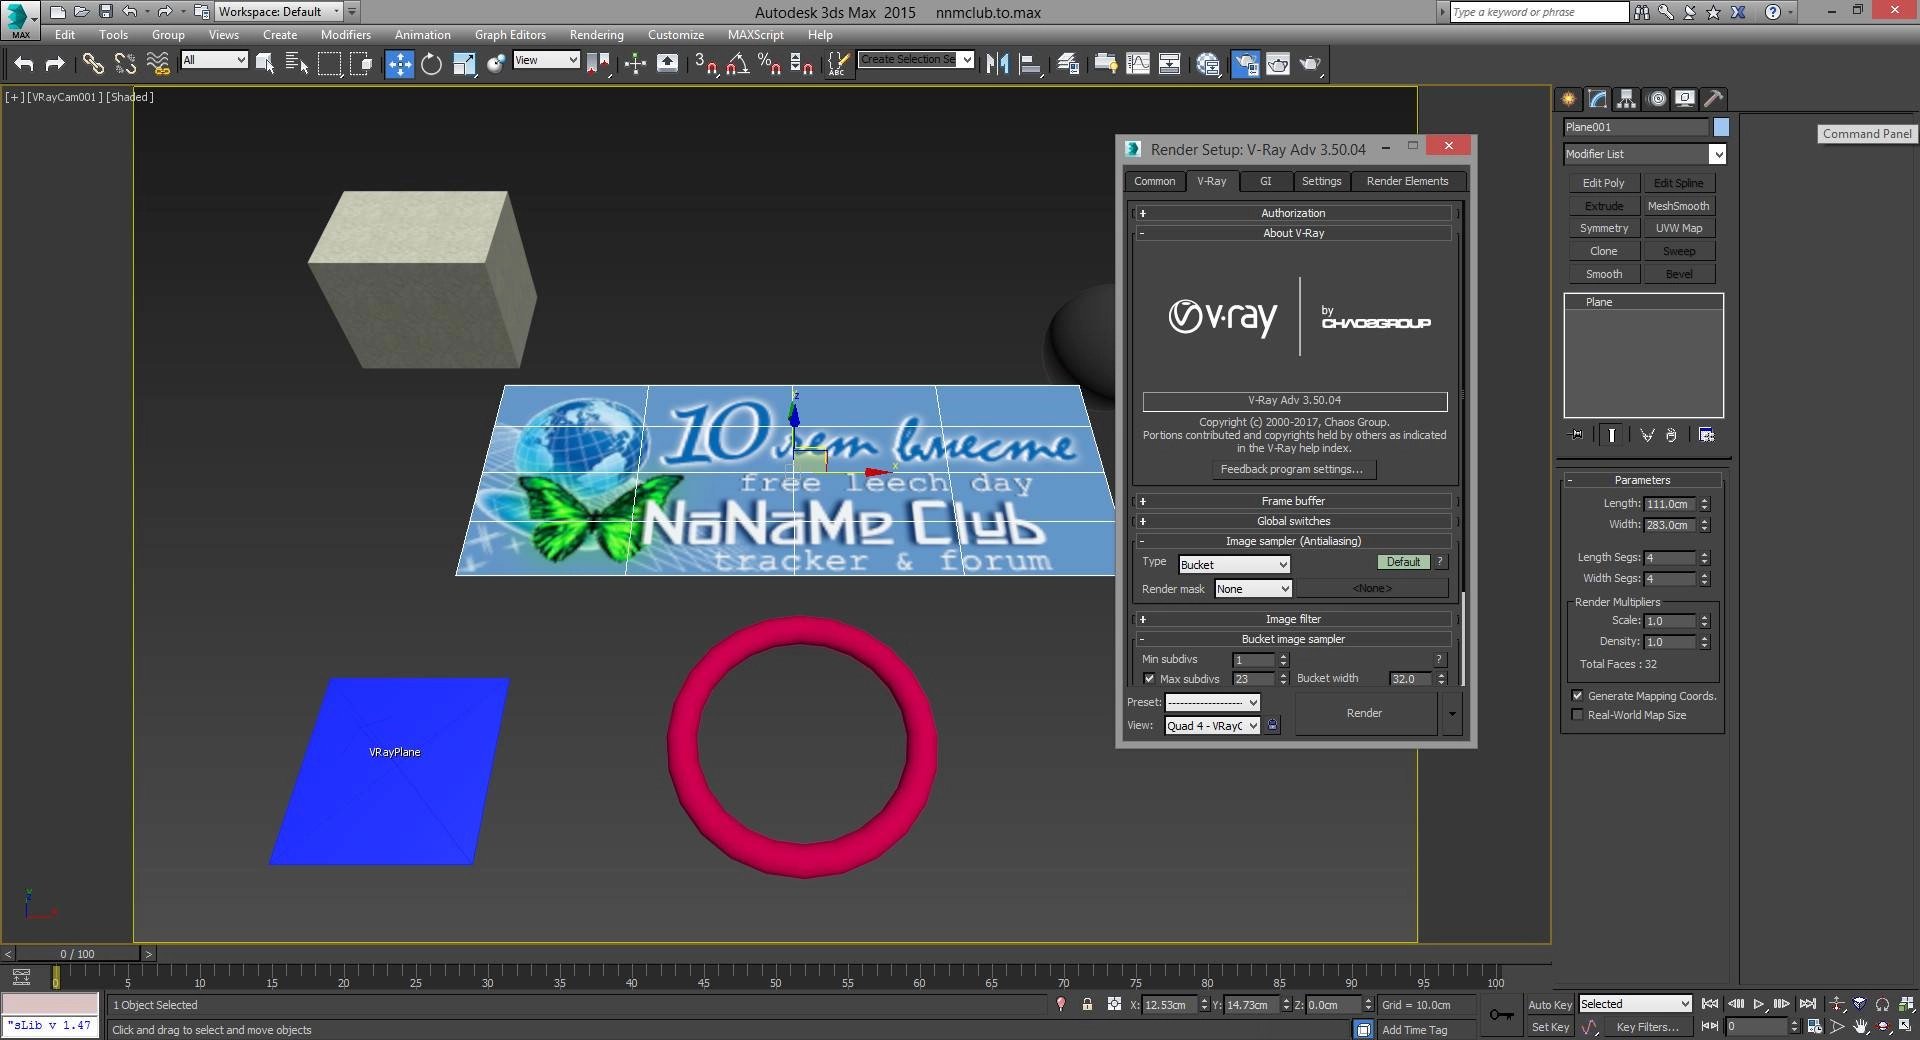Switch to Motion panel icon

coord(1657,98)
